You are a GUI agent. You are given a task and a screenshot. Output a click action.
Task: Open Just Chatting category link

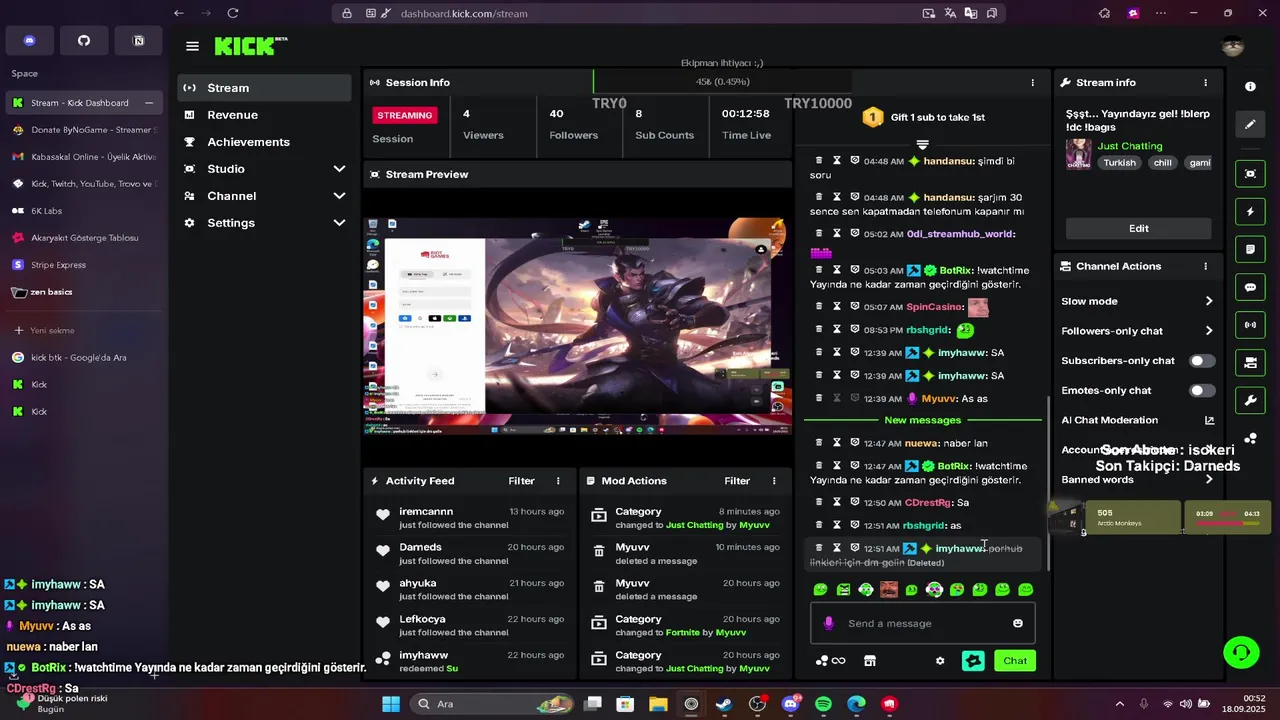pos(1130,146)
